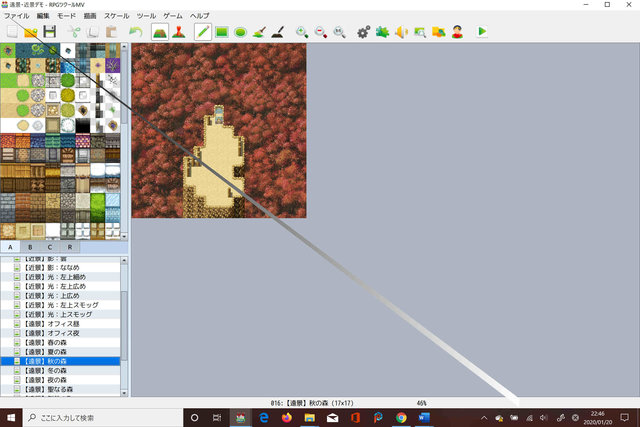Click the map list scroll-up arrow
This screenshot has height=427, width=640.
[124, 260]
